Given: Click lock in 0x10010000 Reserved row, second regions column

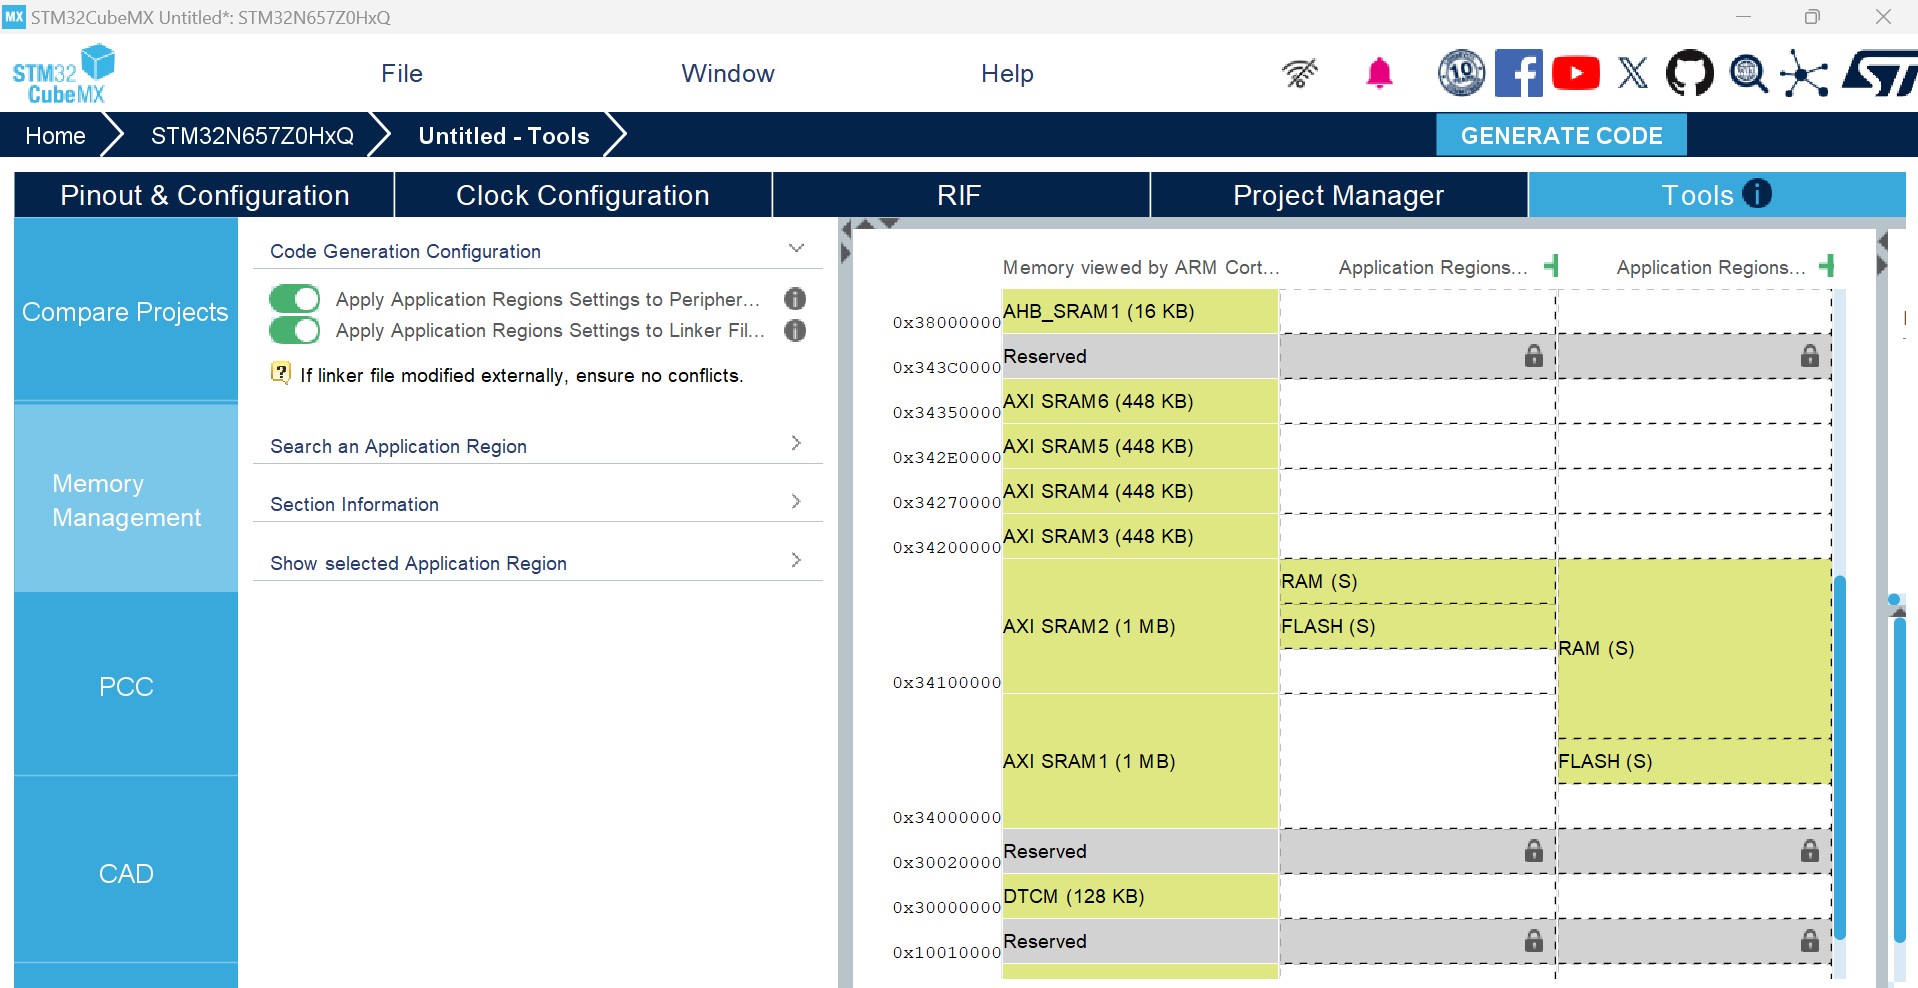Looking at the screenshot, I should [x=1810, y=941].
